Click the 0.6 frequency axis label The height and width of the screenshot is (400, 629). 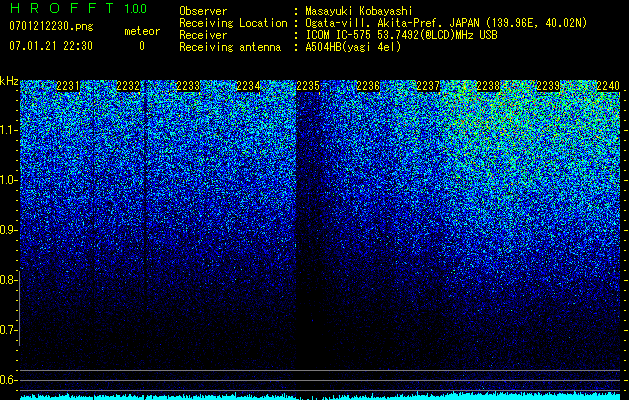click(x=8, y=380)
